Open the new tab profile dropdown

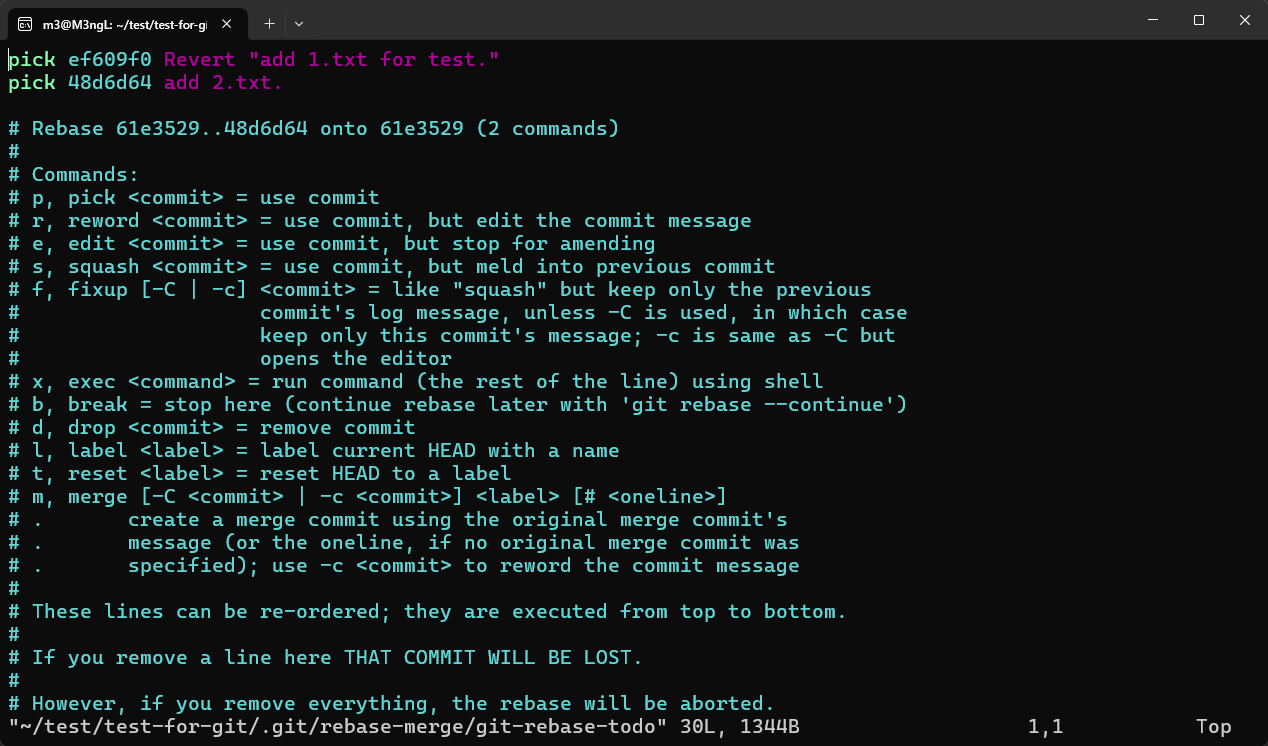[x=299, y=22]
